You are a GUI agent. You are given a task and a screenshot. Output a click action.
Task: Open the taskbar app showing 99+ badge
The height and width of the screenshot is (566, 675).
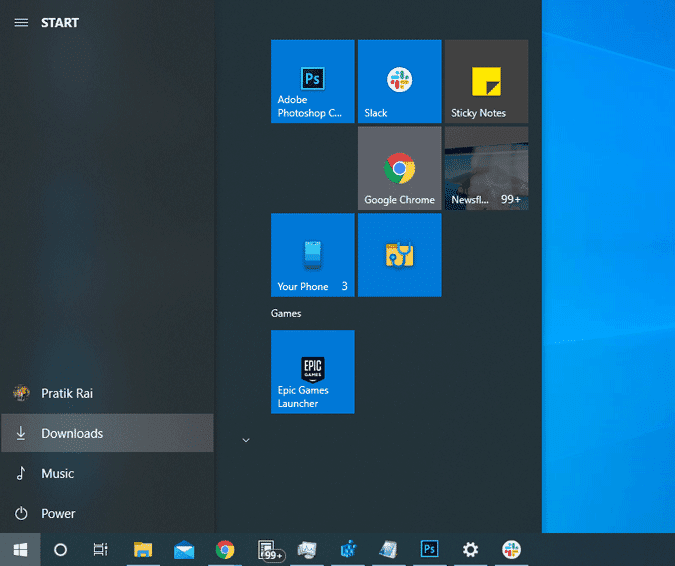(x=269, y=550)
